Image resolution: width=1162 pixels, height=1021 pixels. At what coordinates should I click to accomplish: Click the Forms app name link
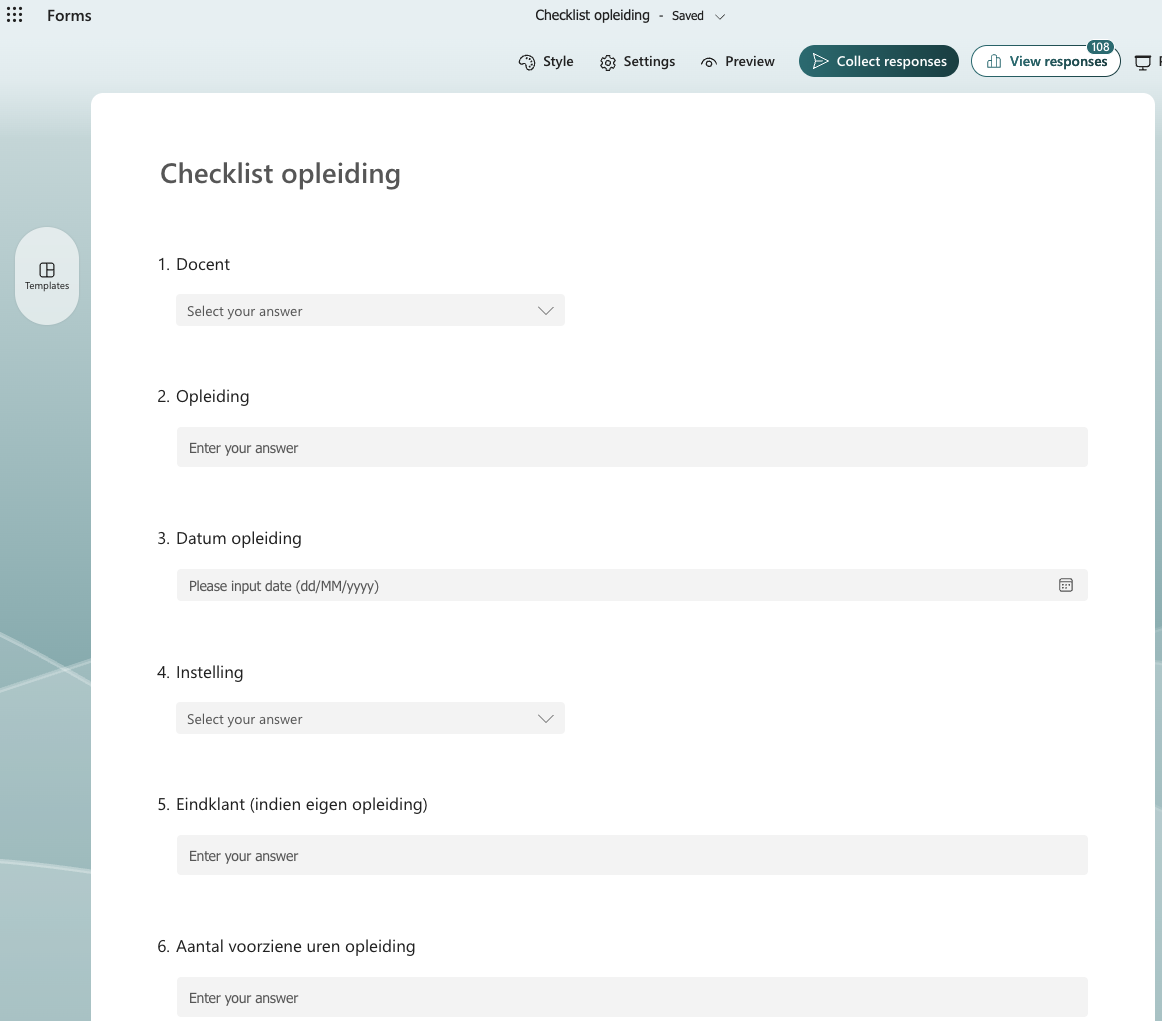(69, 16)
